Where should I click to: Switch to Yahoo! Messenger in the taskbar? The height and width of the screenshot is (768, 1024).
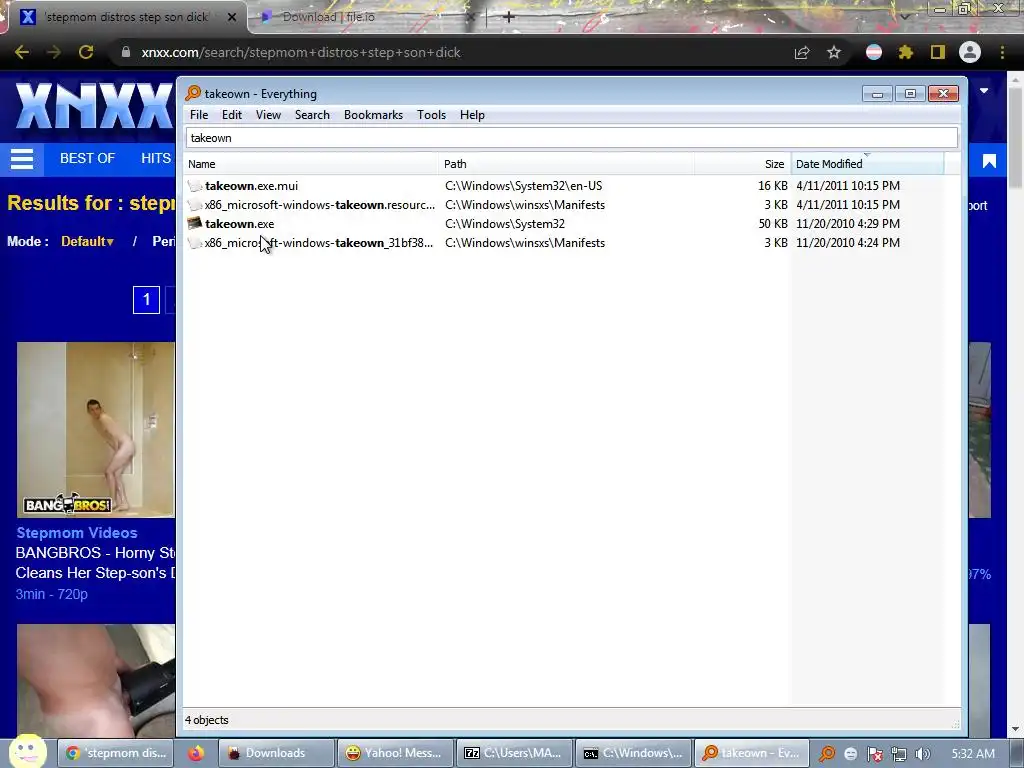(x=394, y=753)
